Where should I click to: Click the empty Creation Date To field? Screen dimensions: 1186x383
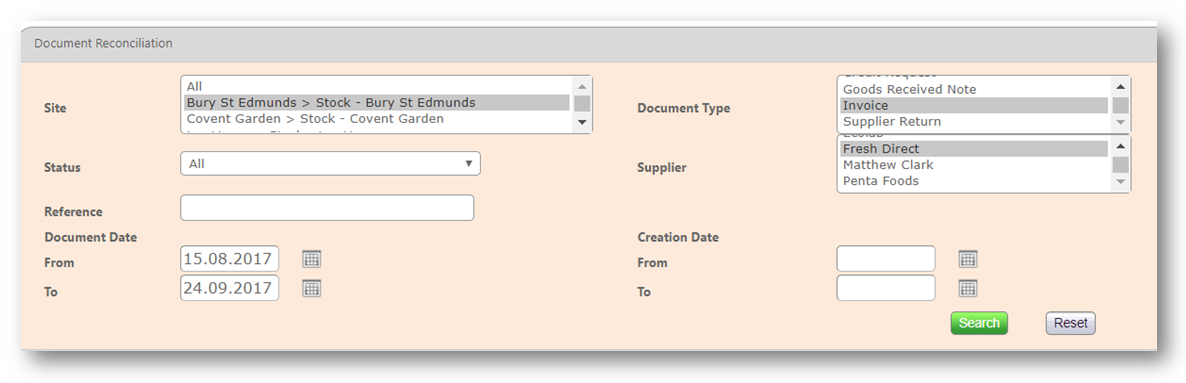886,288
